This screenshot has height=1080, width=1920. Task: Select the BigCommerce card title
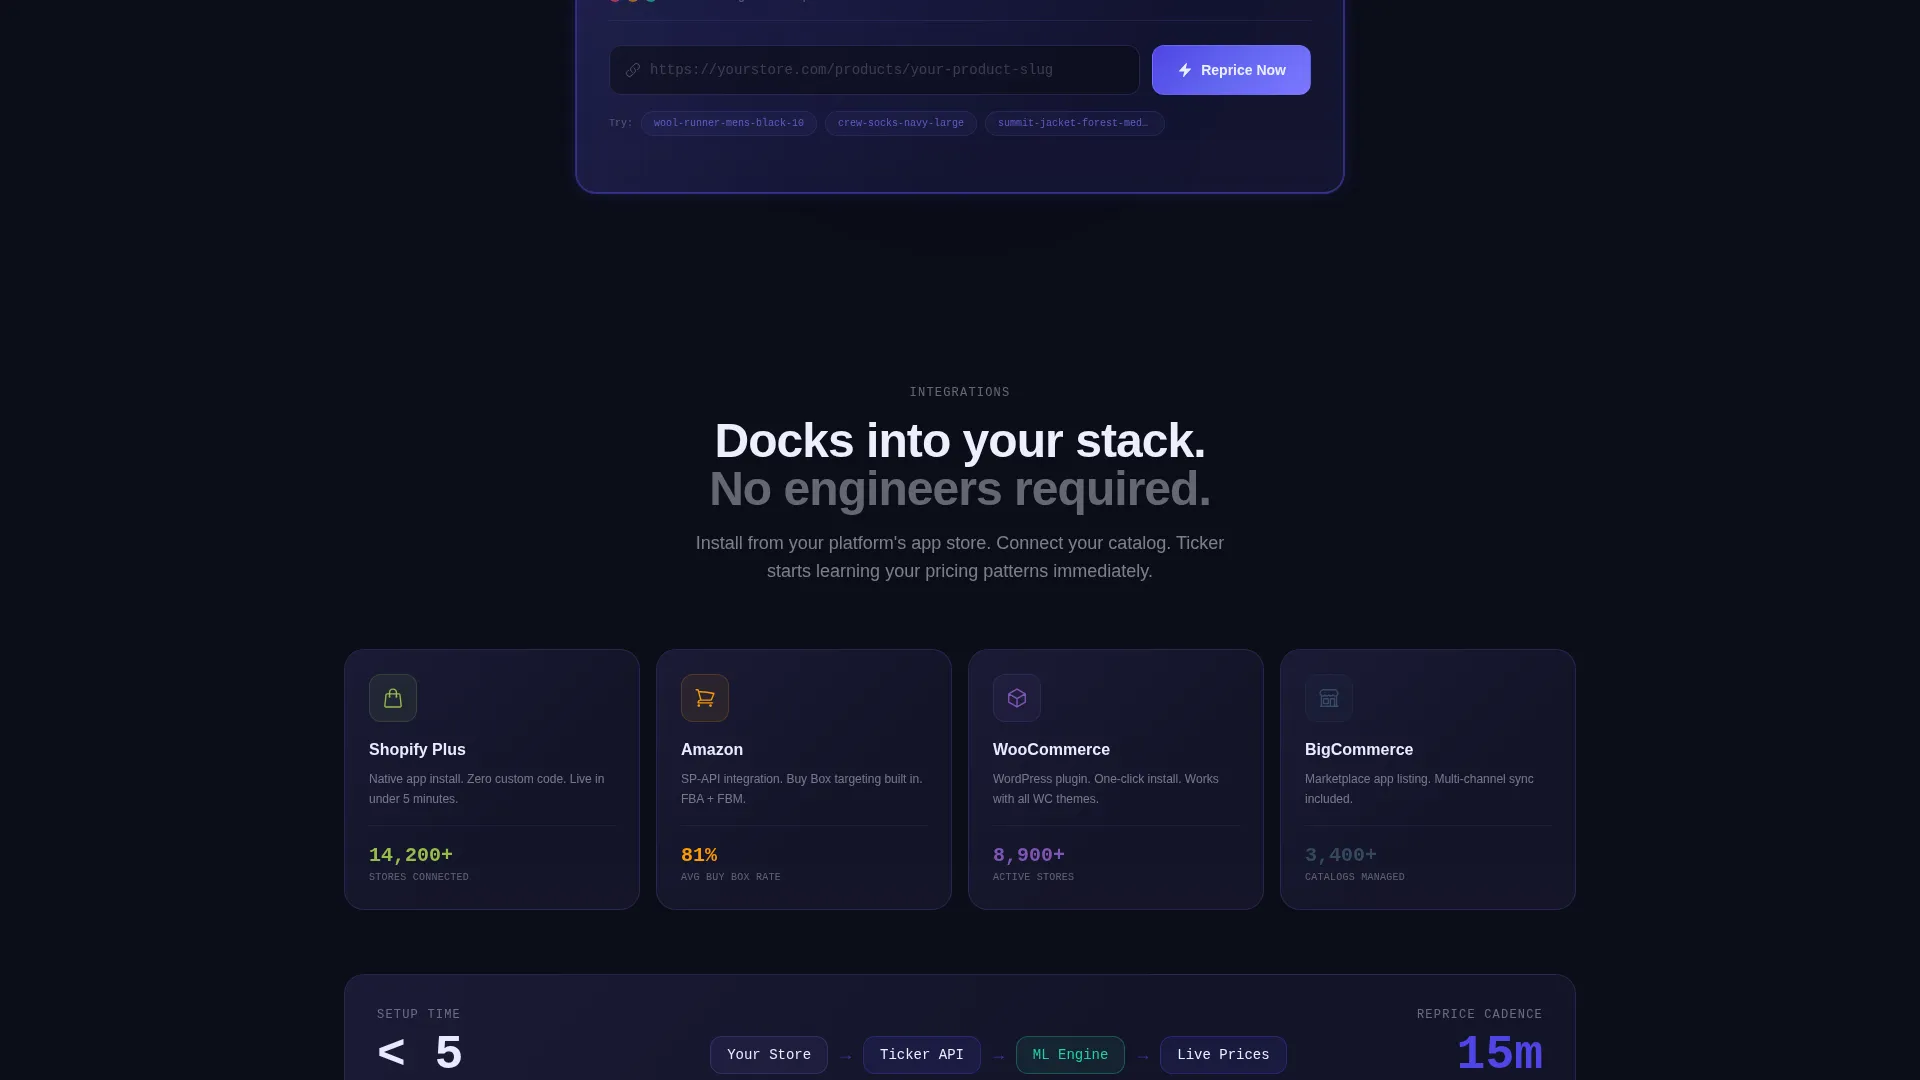(1359, 750)
